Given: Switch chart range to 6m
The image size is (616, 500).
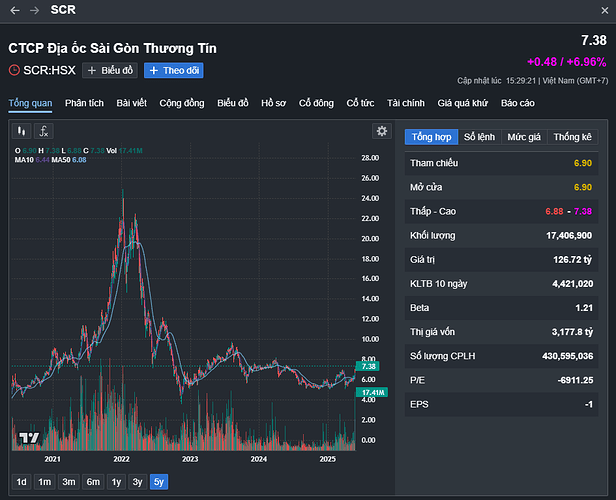Looking at the screenshot, I should 92,481.
